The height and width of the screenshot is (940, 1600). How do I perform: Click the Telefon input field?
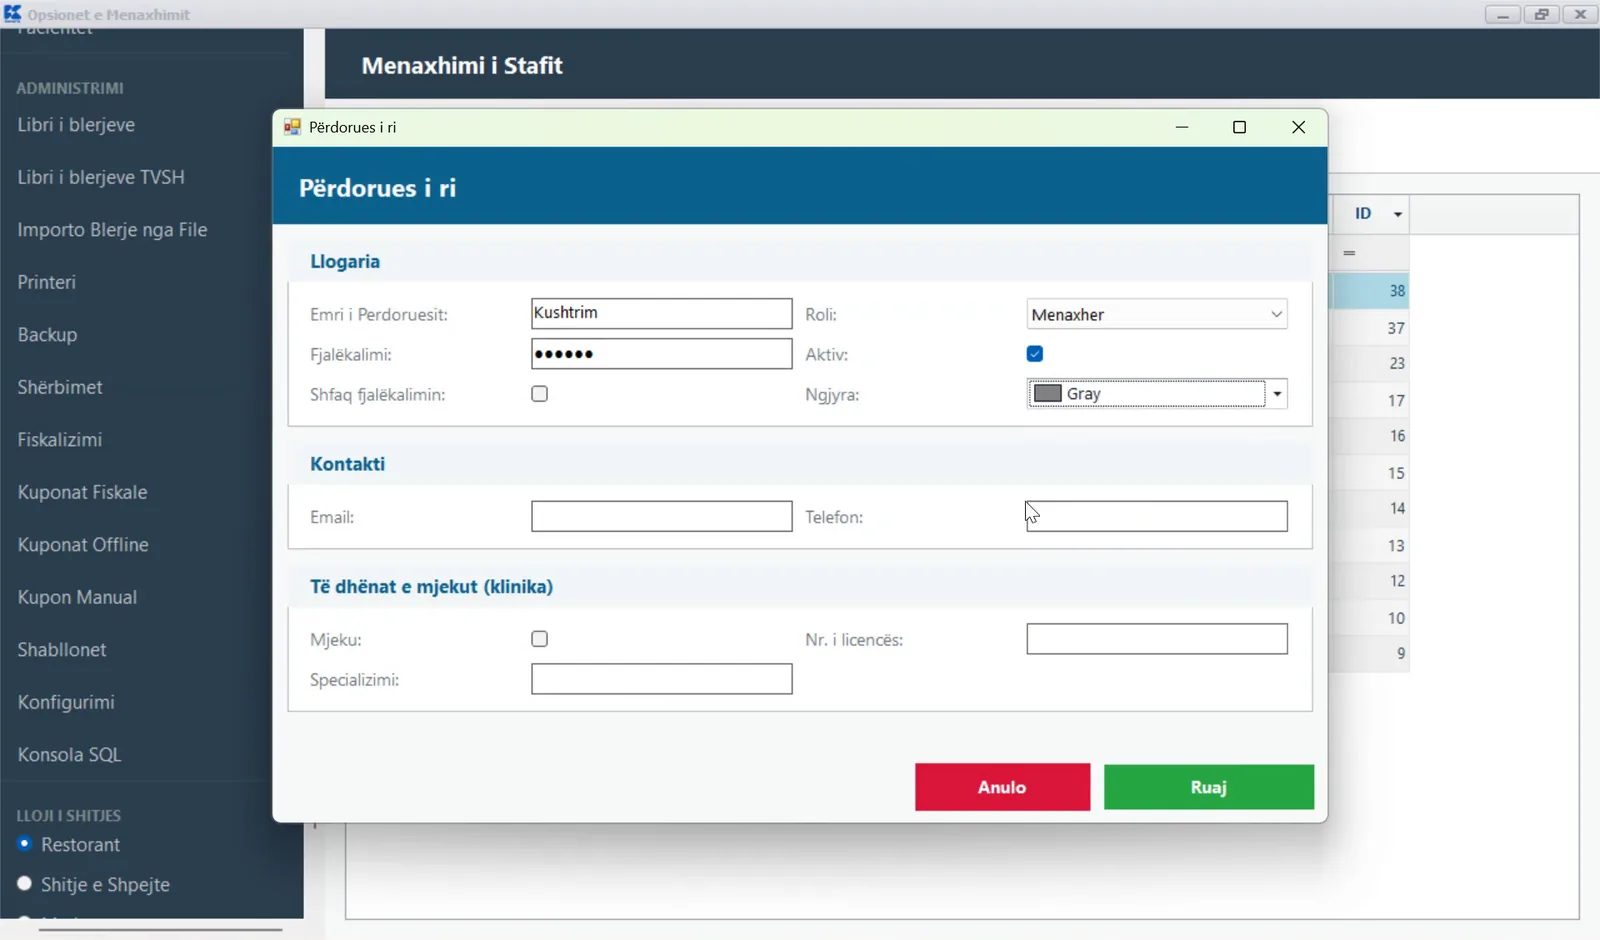tap(1157, 516)
